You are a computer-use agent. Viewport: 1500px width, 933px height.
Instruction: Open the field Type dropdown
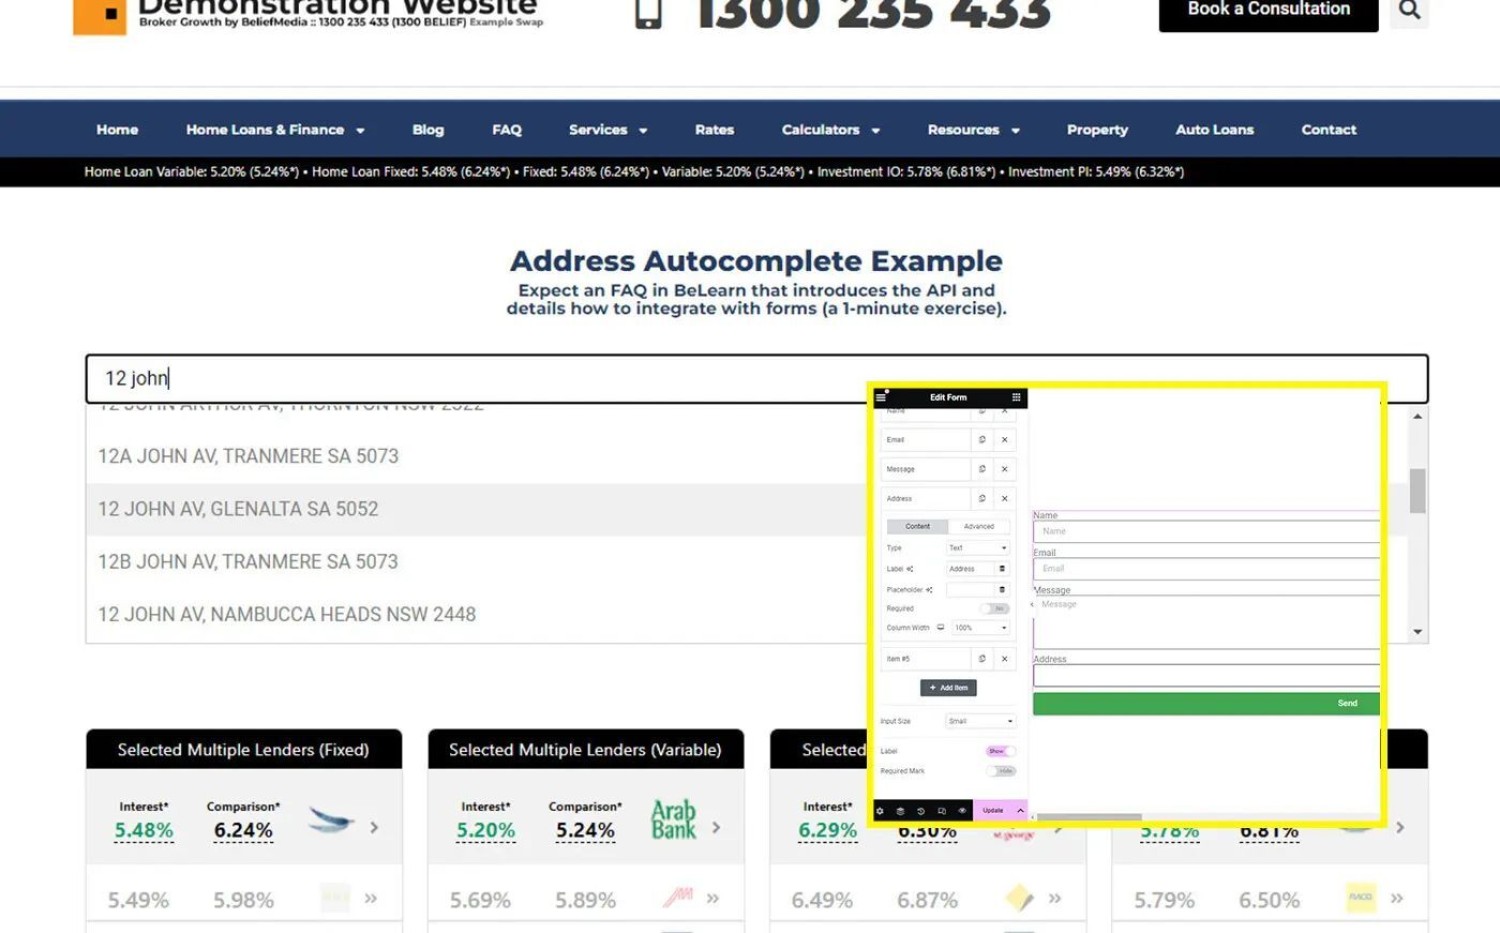(977, 548)
